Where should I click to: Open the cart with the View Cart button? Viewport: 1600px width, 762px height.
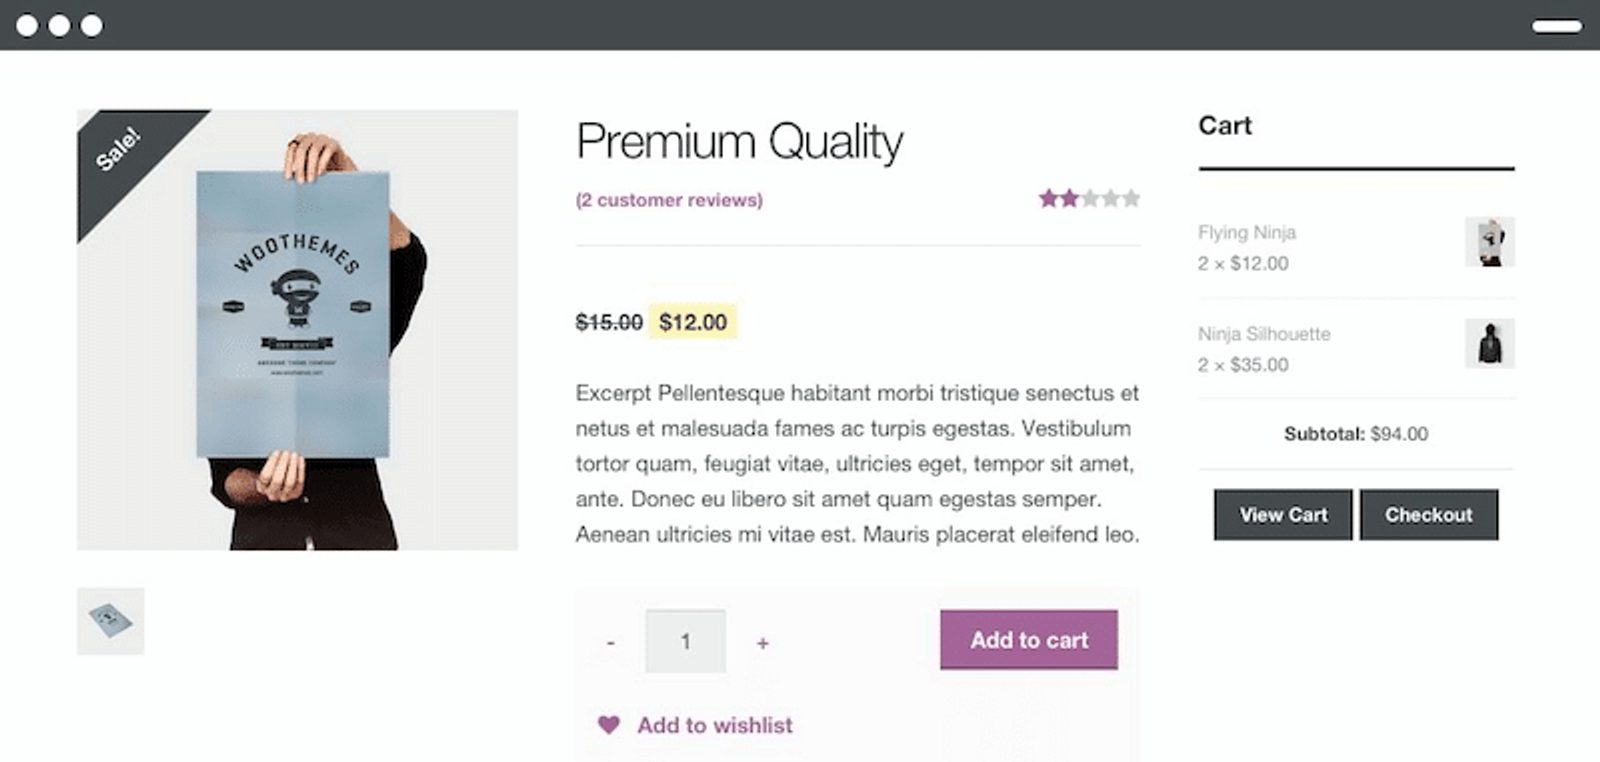point(1283,515)
